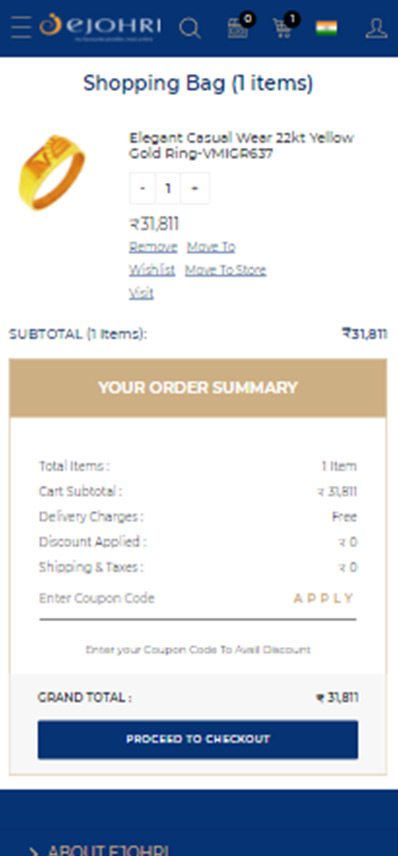398x856 pixels.
Task: Open the search magnifier icon
Action: pyautogui.click(x=189, y=28)
